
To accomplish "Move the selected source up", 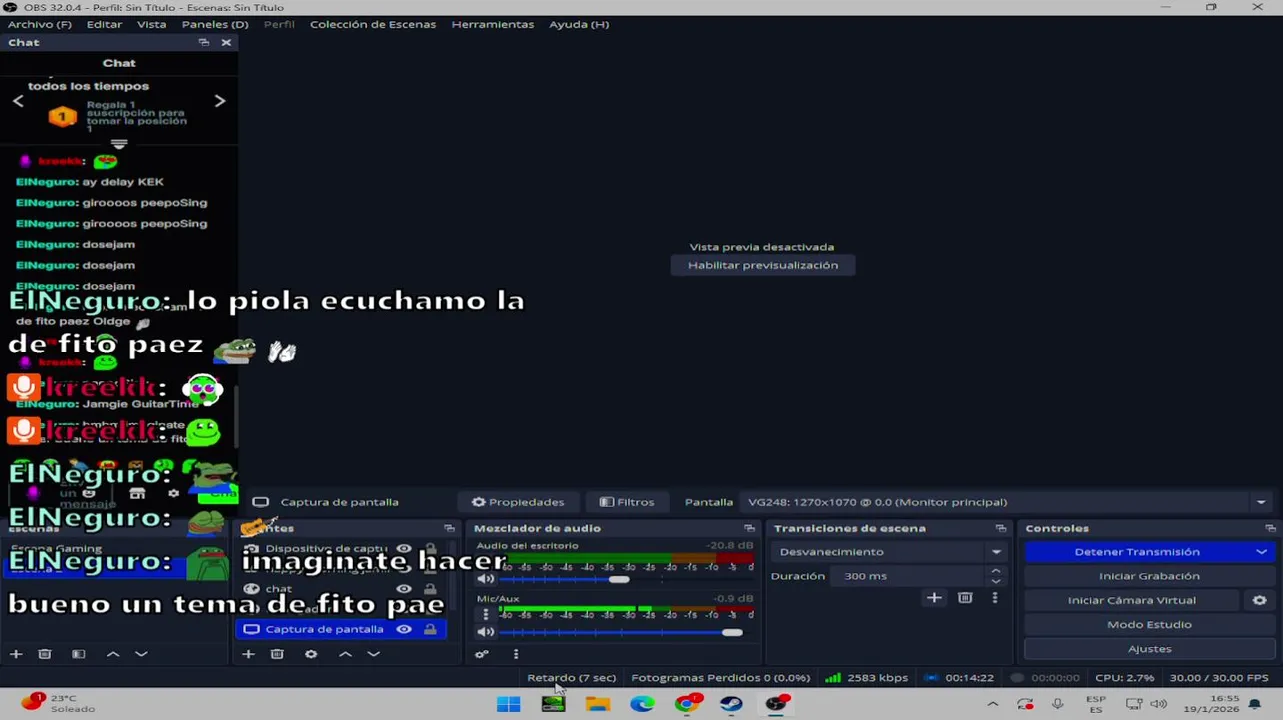I will click(x=345, y=654).
